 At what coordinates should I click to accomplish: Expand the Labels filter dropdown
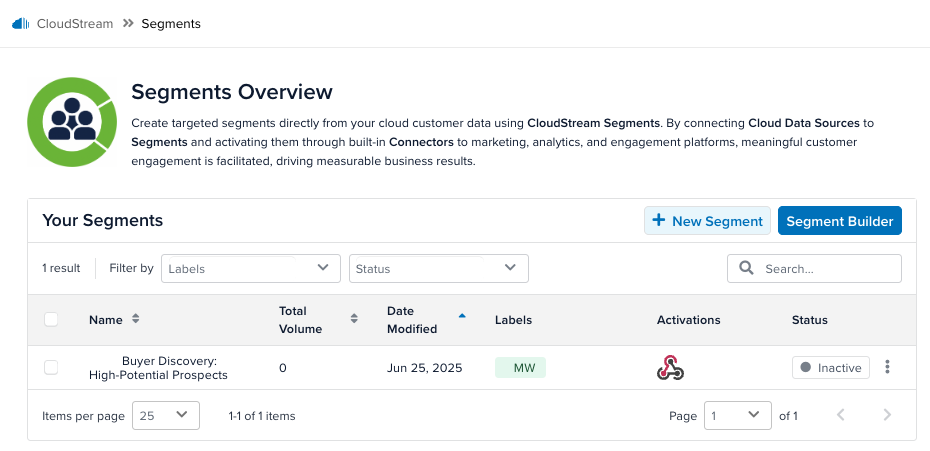pos(251,268)
